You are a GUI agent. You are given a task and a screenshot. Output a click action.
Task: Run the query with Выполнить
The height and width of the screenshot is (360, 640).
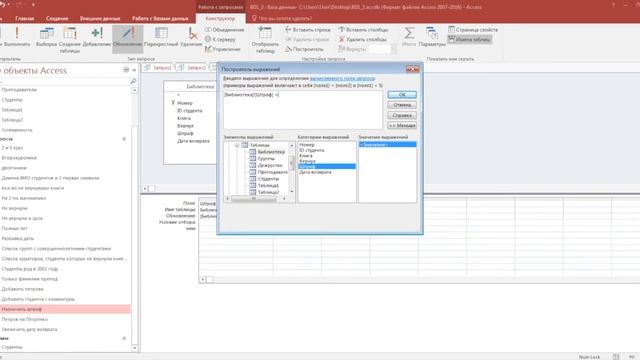(16, 38)
